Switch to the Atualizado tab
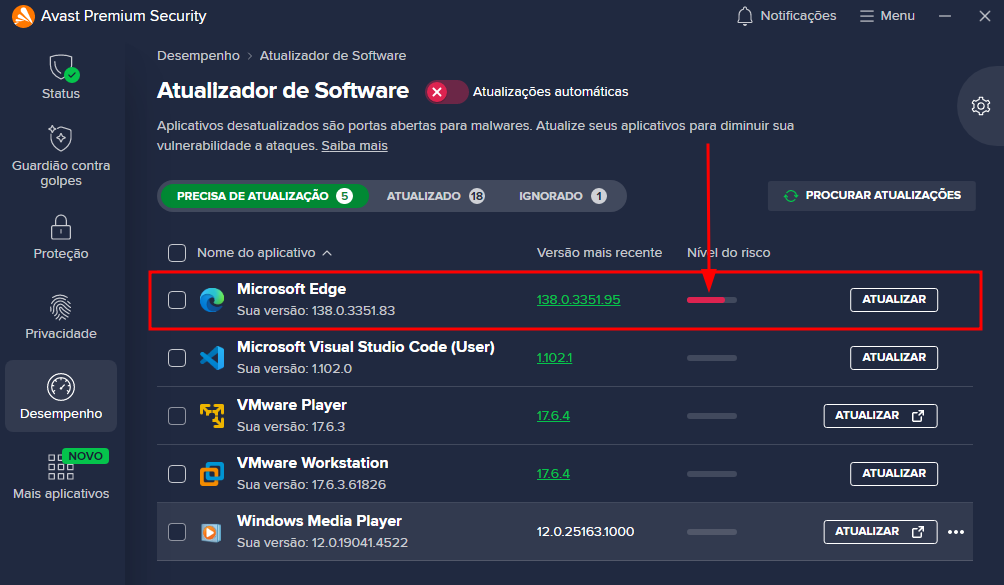 point(434,196)
